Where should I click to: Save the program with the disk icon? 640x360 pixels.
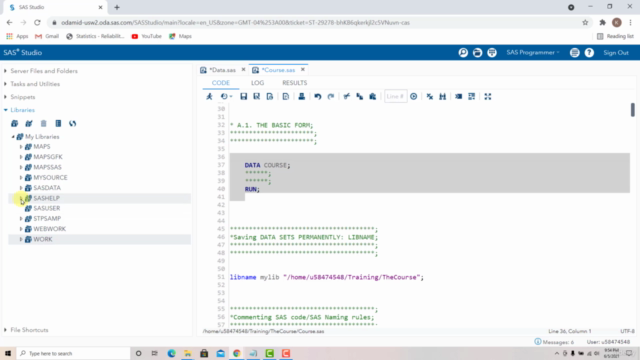[244, 97]
